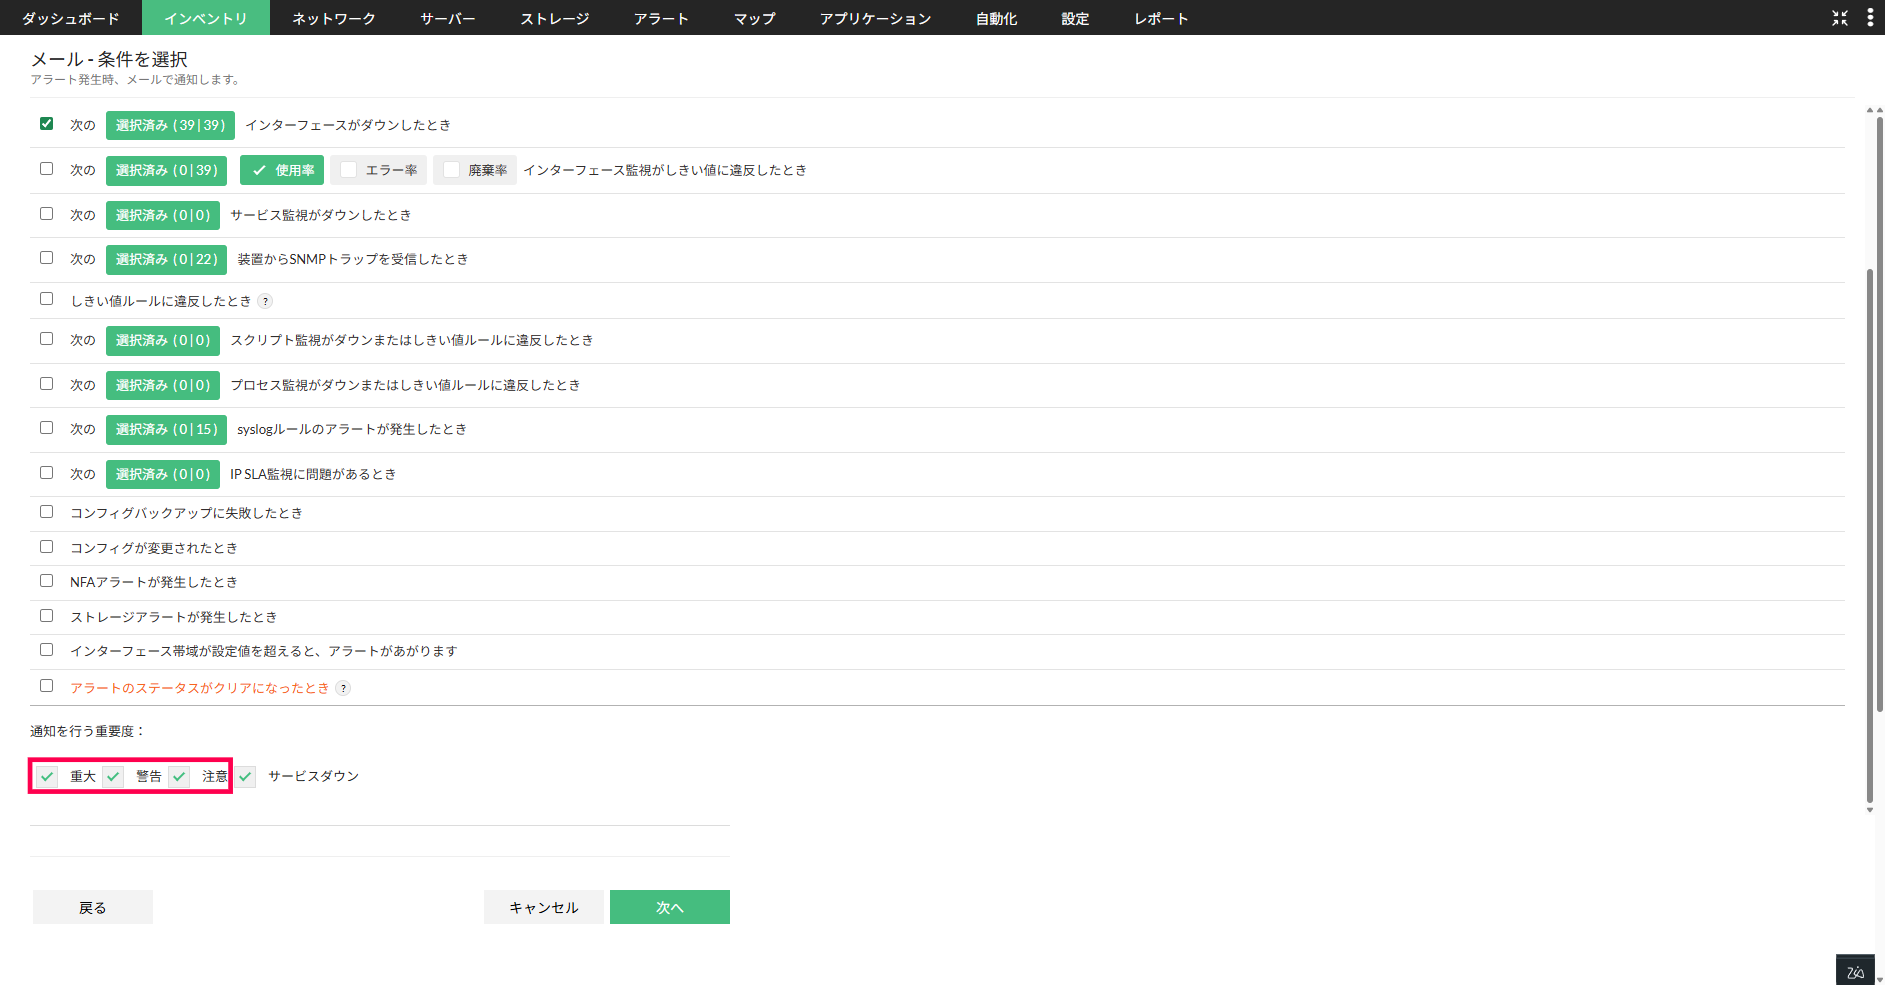Image resolution: width=1885 pixels, height=985 pixels.
Task: Uncheck the インターフェースがダウンしたとき condition
Action: pos(46,124)
